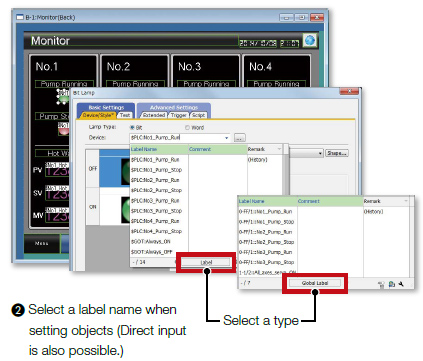
Task: Click the No.2 panel title in Monitor
Action: (x=118, y=67)
